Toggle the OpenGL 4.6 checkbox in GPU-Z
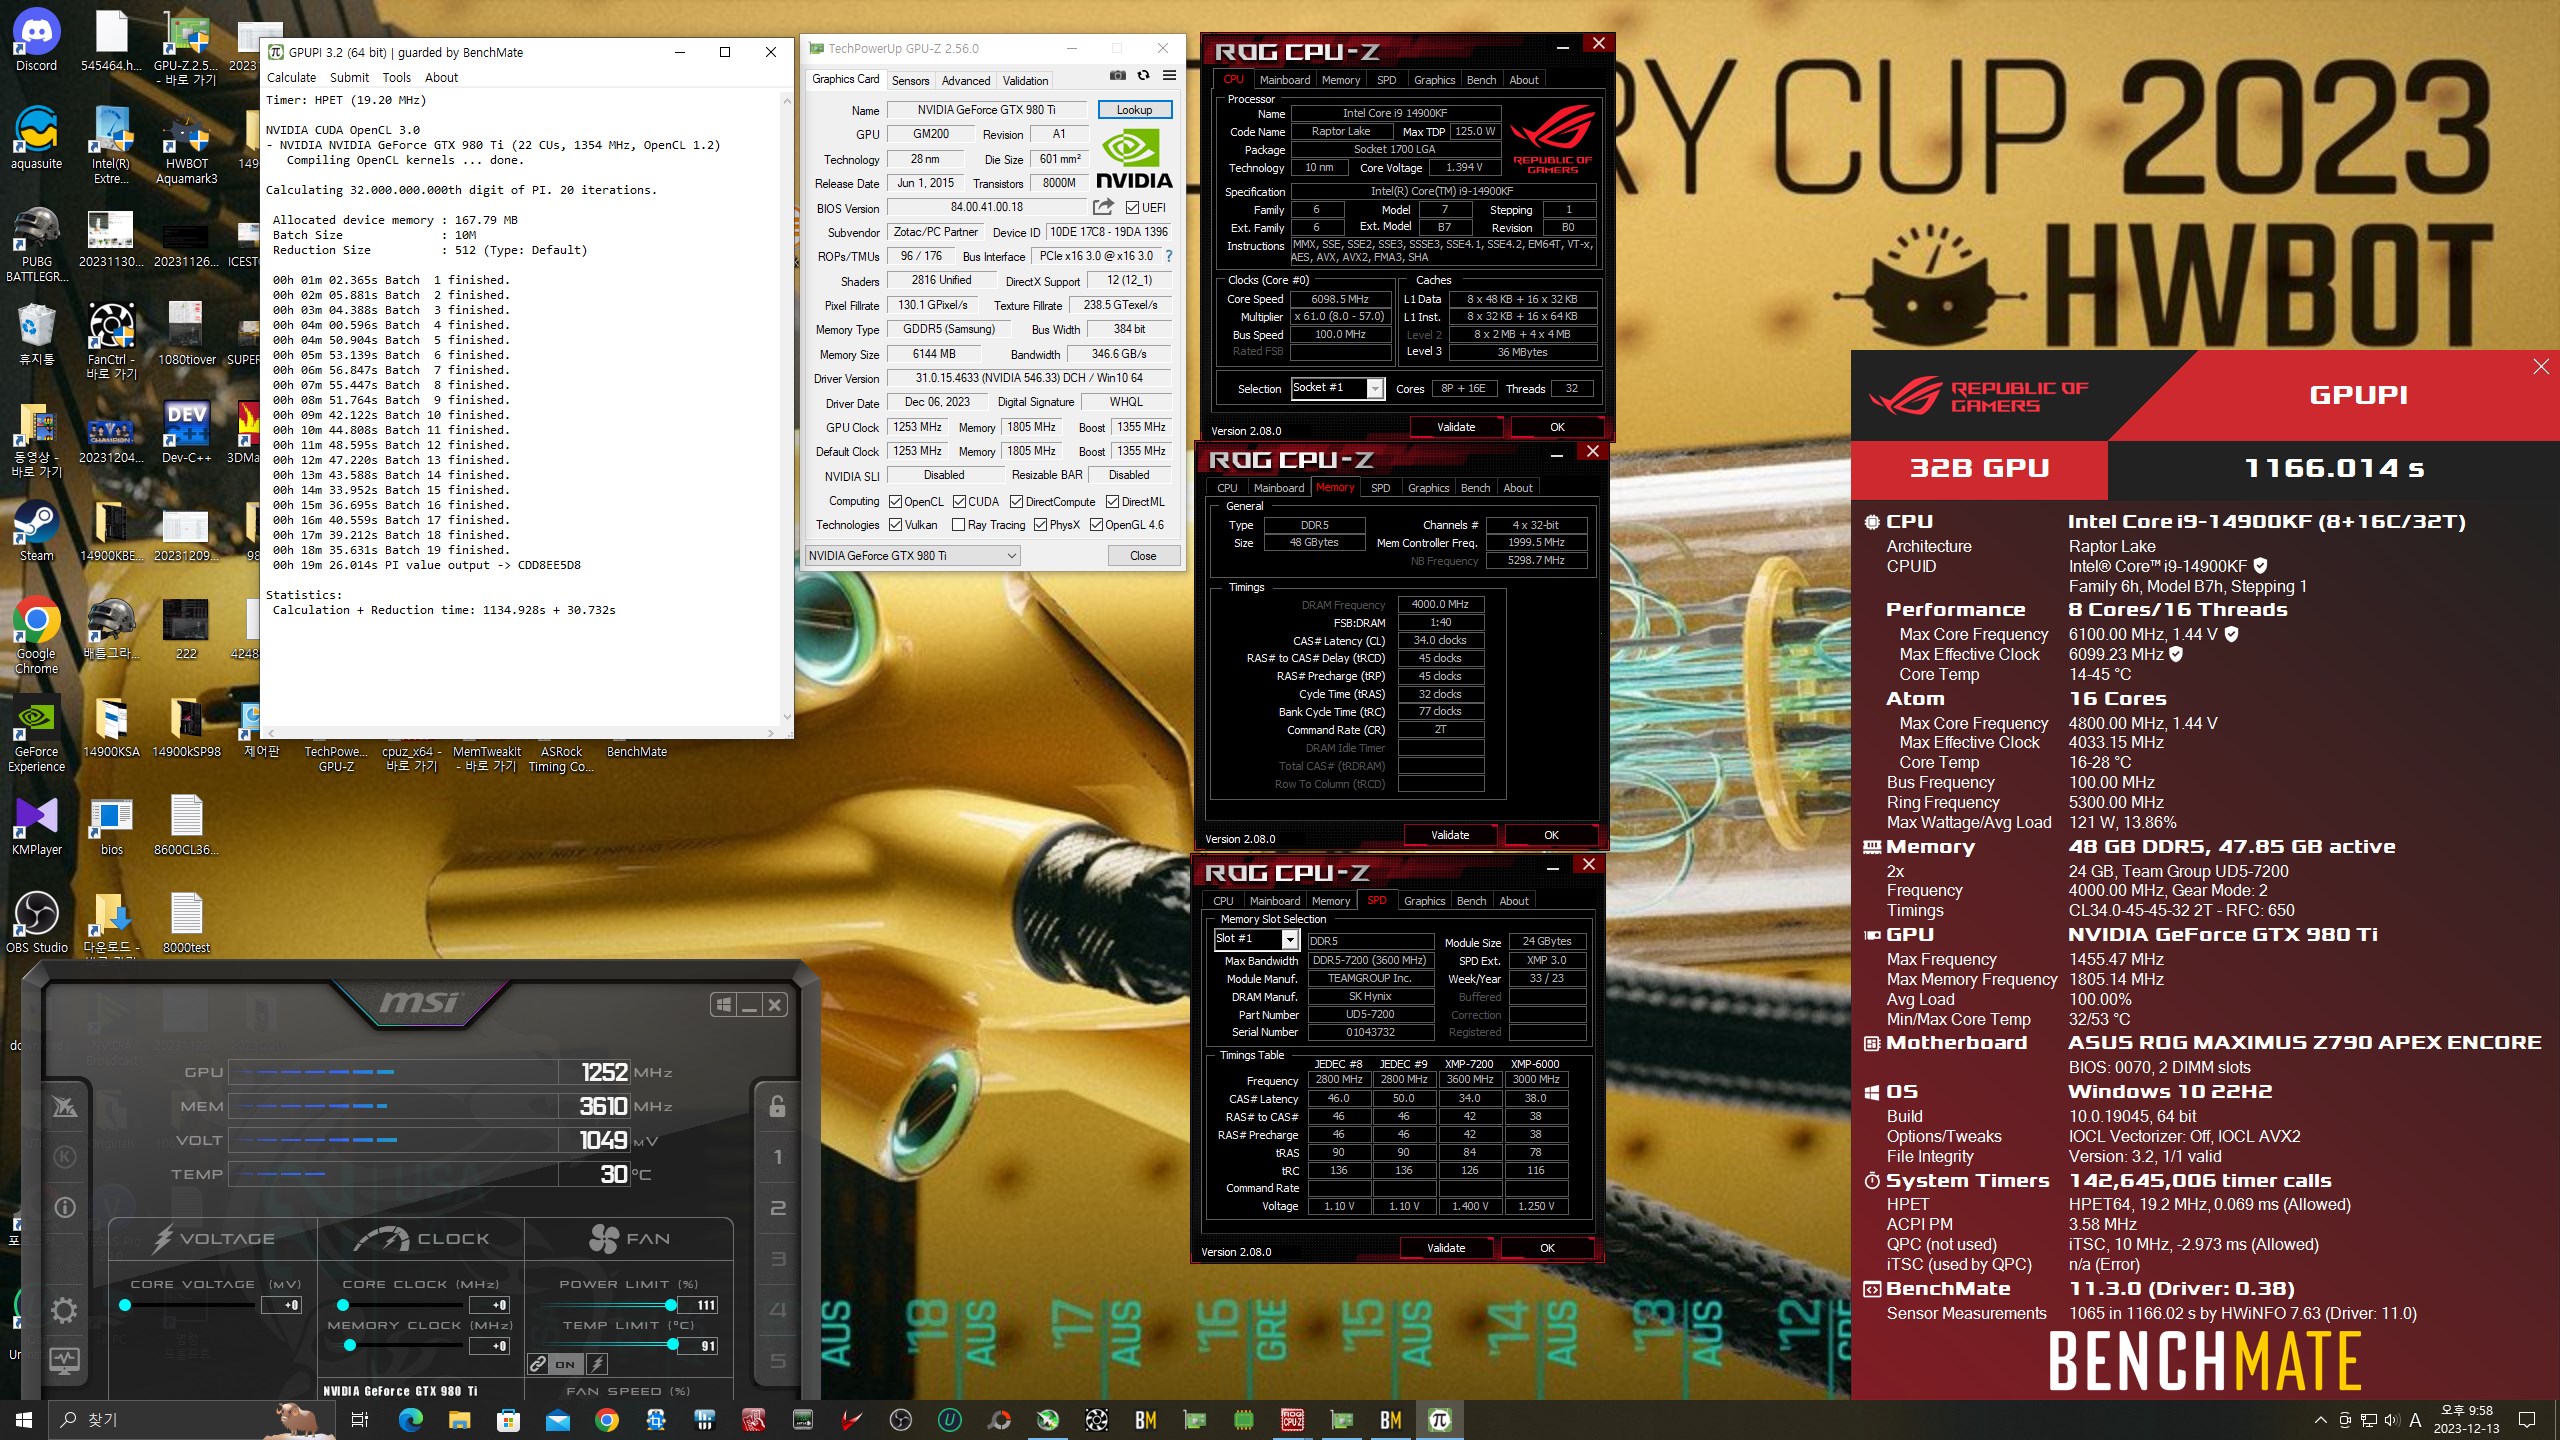The image size is (2560, 1440). pos(1096,525)
